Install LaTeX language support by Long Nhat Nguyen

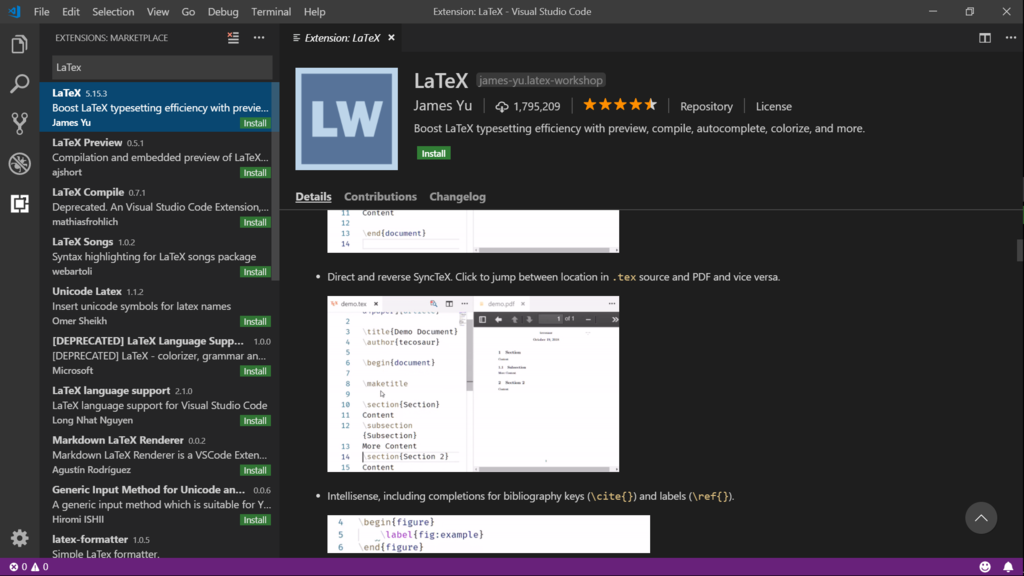255,421
